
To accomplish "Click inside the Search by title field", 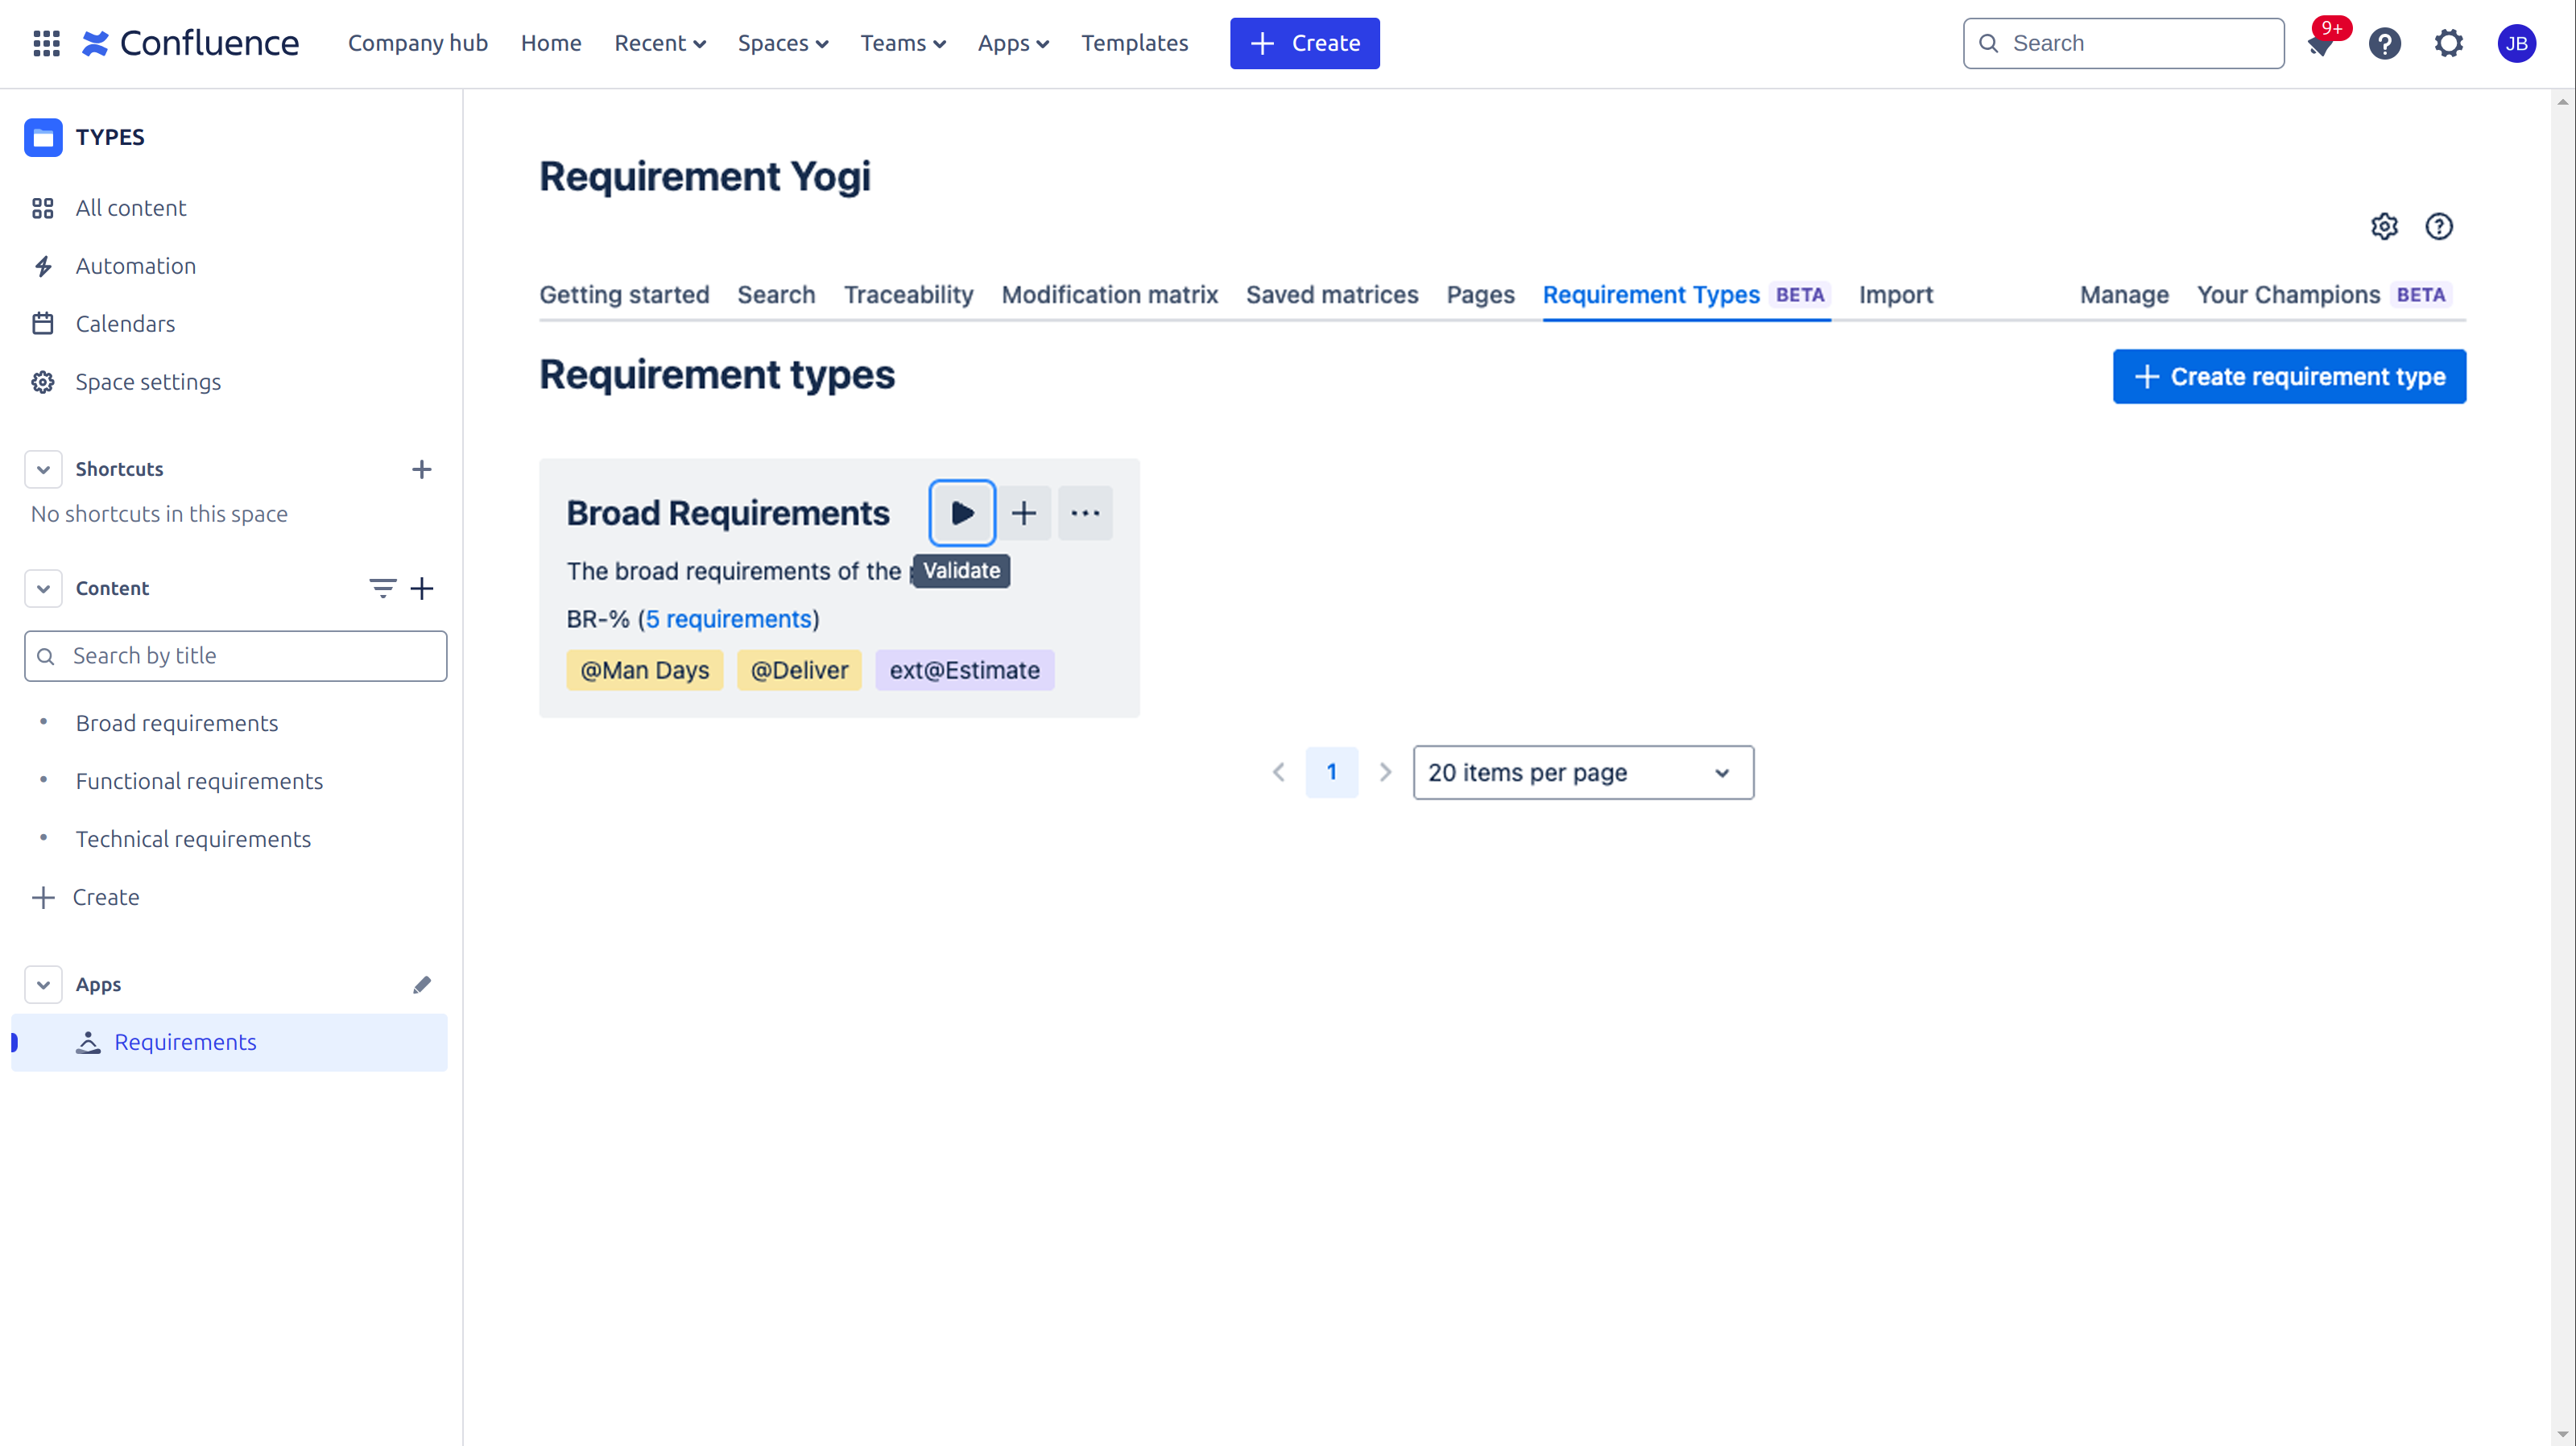I will [235, 655].
